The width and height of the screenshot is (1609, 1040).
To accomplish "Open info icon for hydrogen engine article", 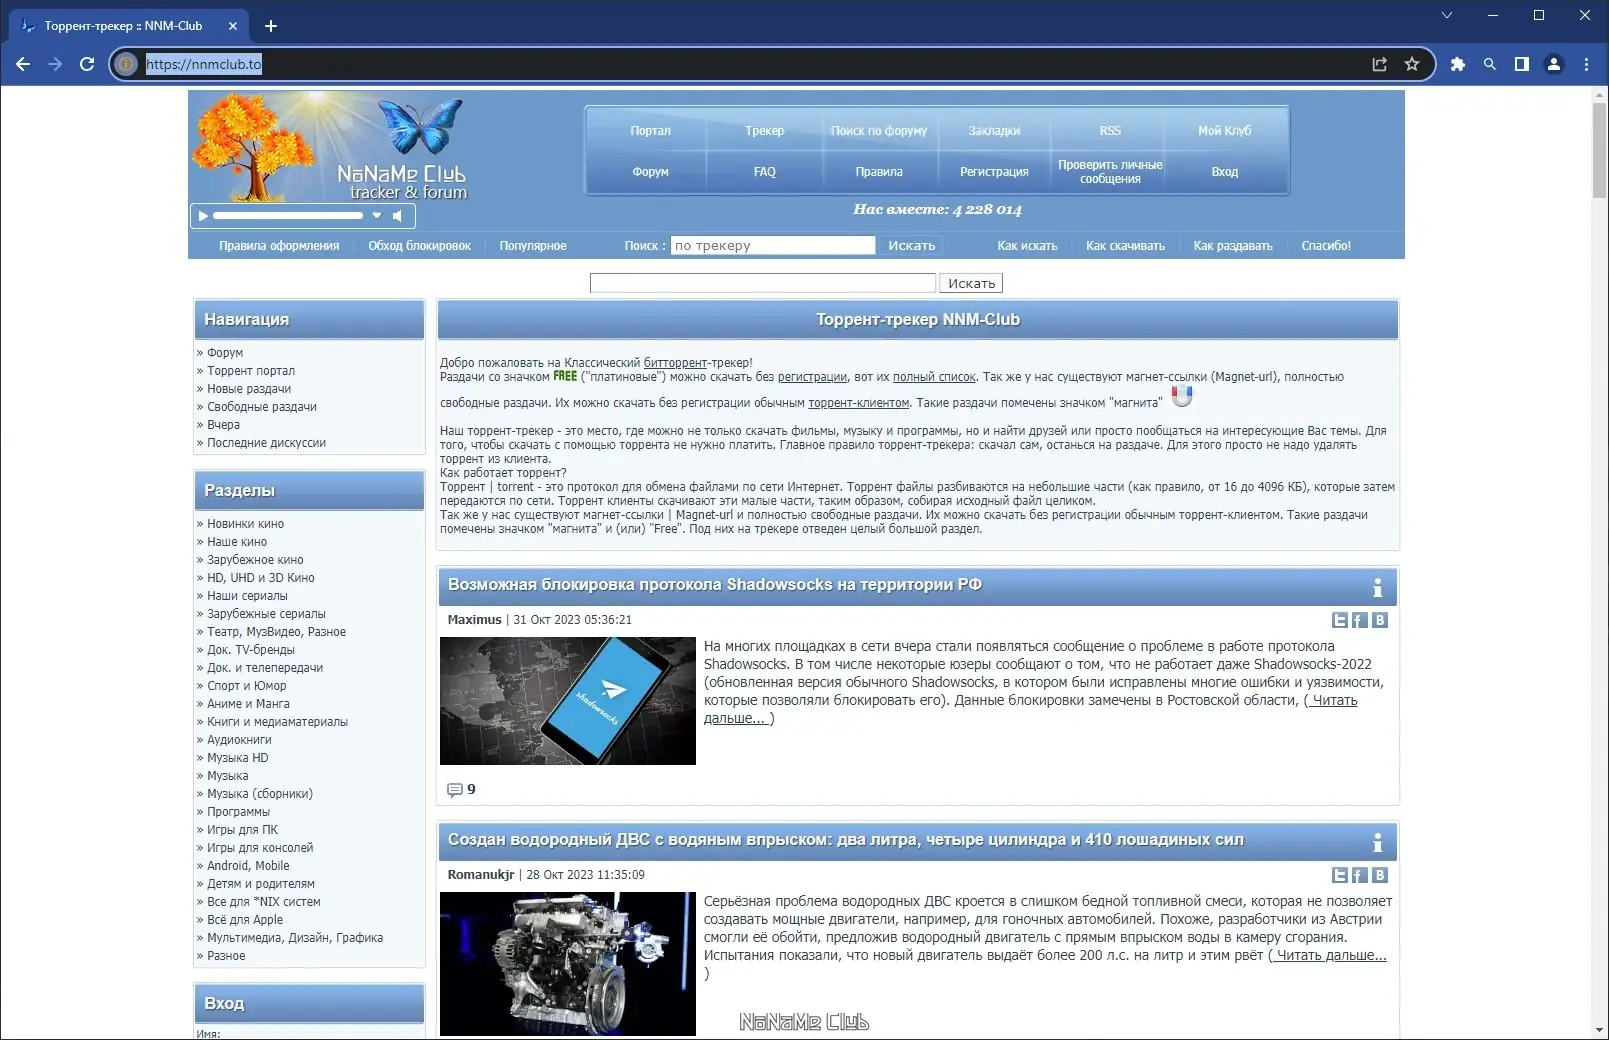I will click(1377, 842).
